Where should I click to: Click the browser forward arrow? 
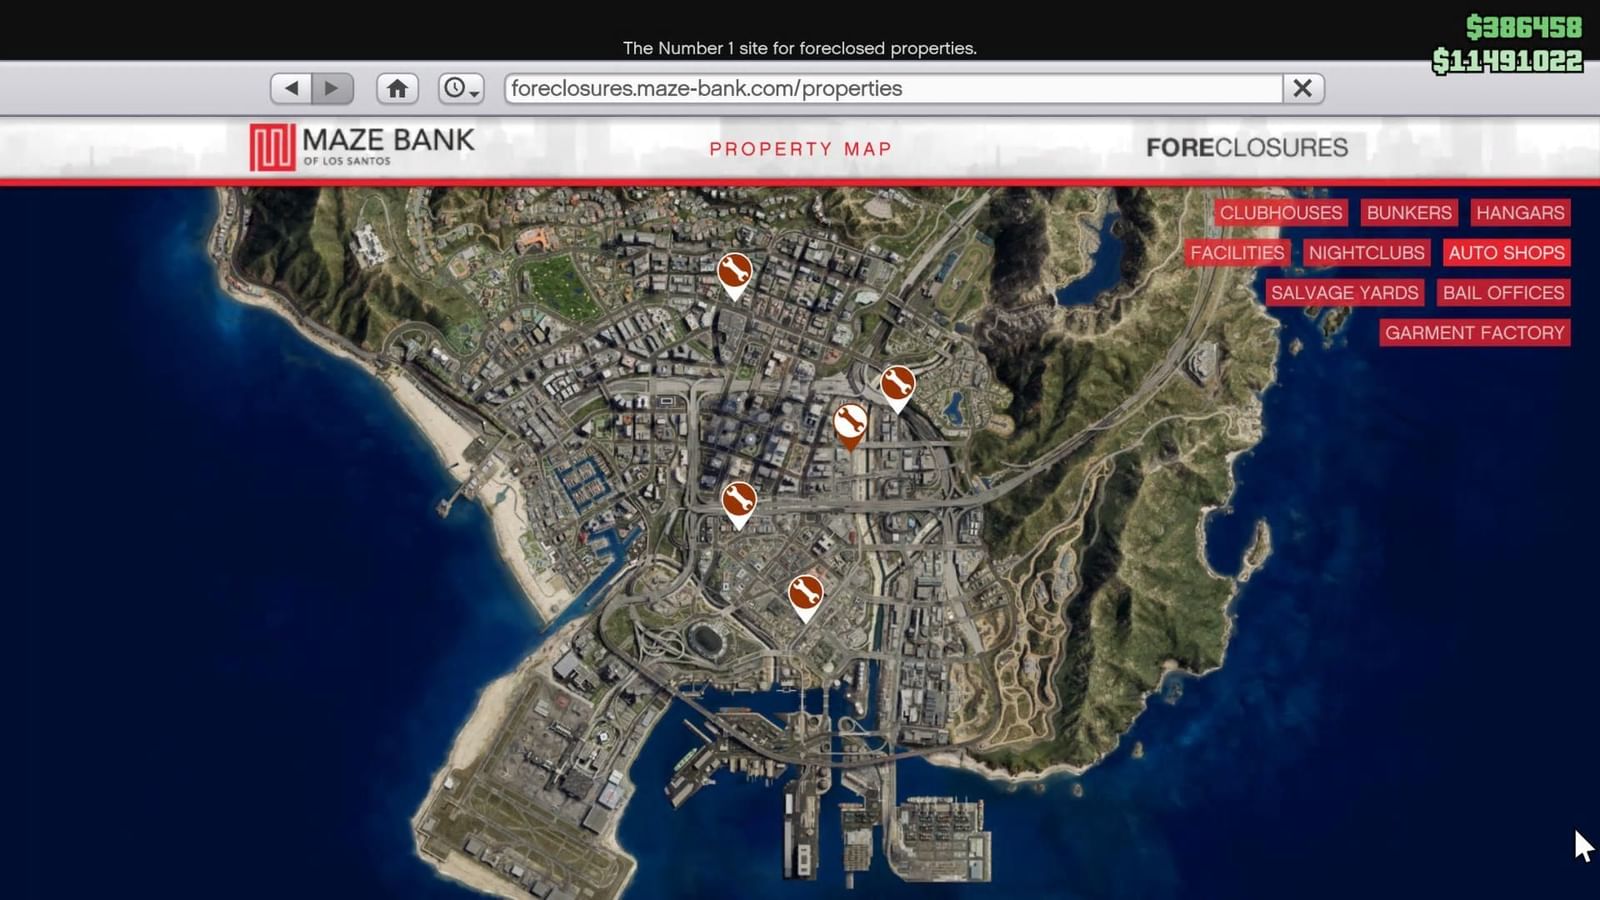[330, 88]
